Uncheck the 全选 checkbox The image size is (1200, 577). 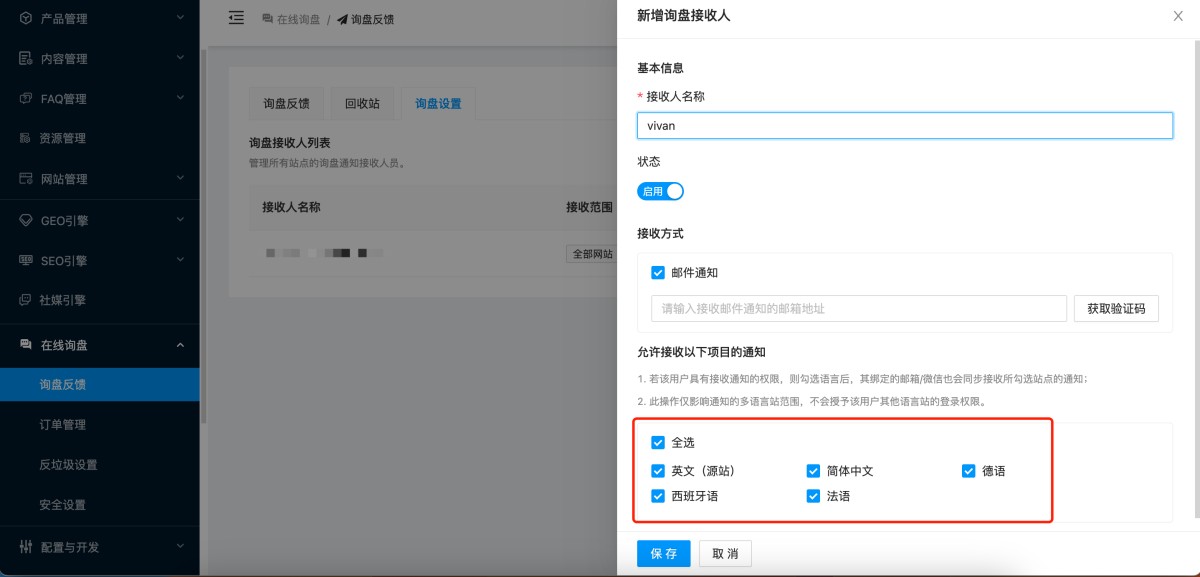(x=658, y=442)
